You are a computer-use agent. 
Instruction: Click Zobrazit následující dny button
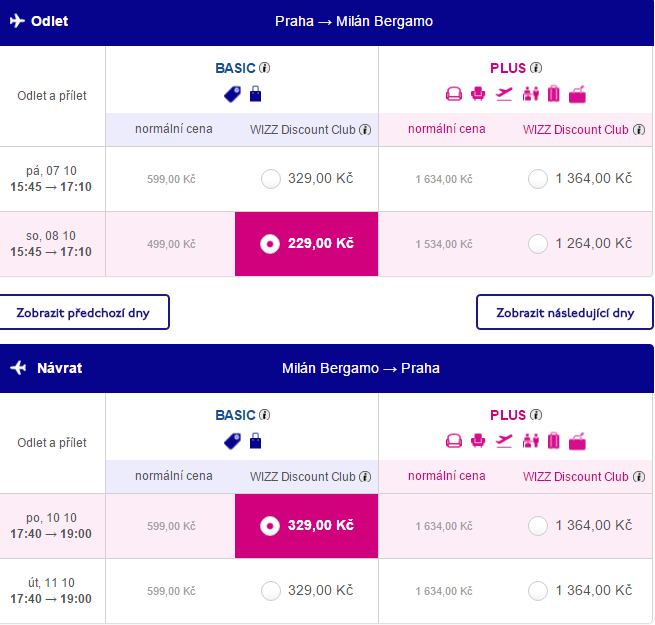[565, 312]
